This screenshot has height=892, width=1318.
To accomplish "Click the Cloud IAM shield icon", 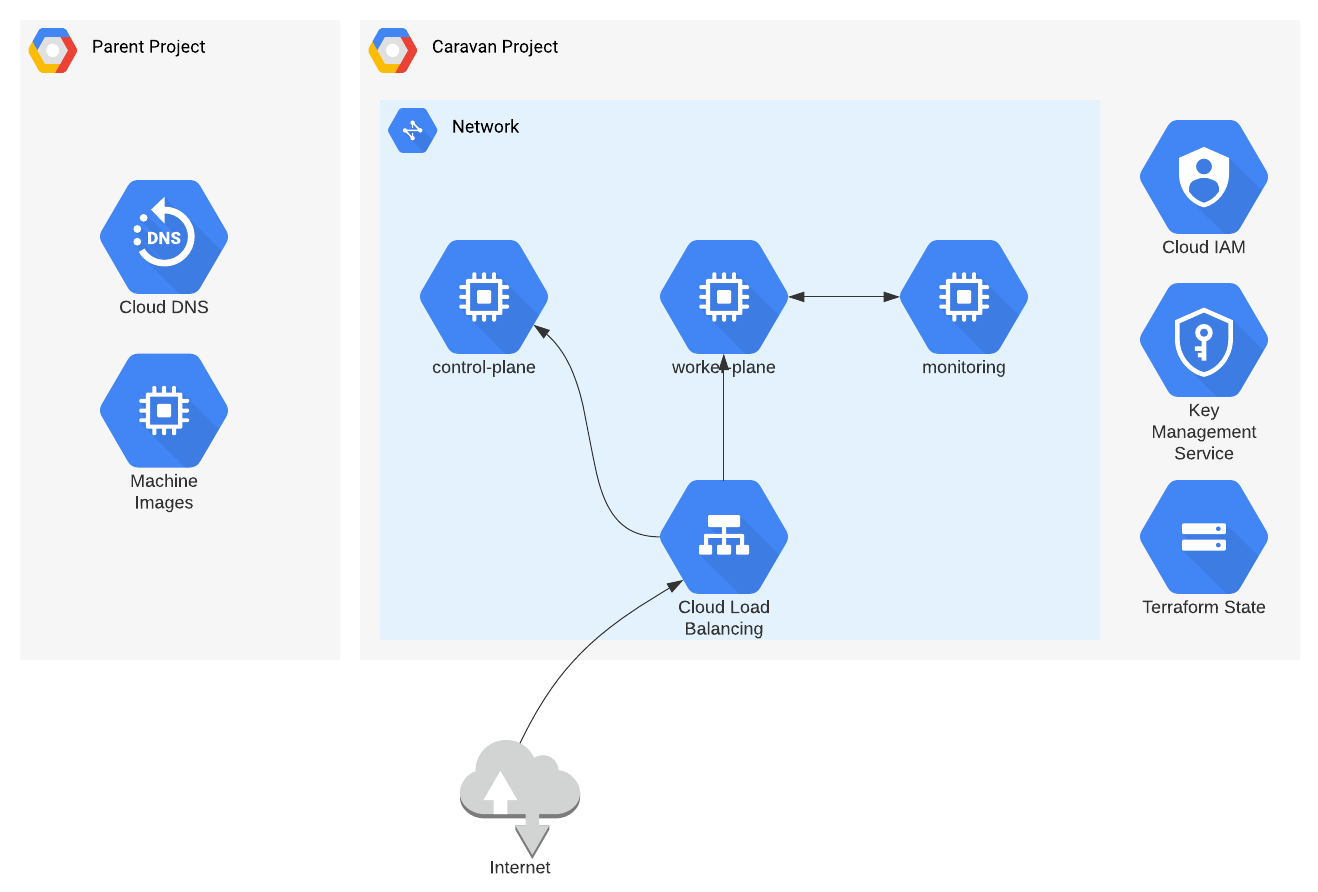I will (1204, 177).
